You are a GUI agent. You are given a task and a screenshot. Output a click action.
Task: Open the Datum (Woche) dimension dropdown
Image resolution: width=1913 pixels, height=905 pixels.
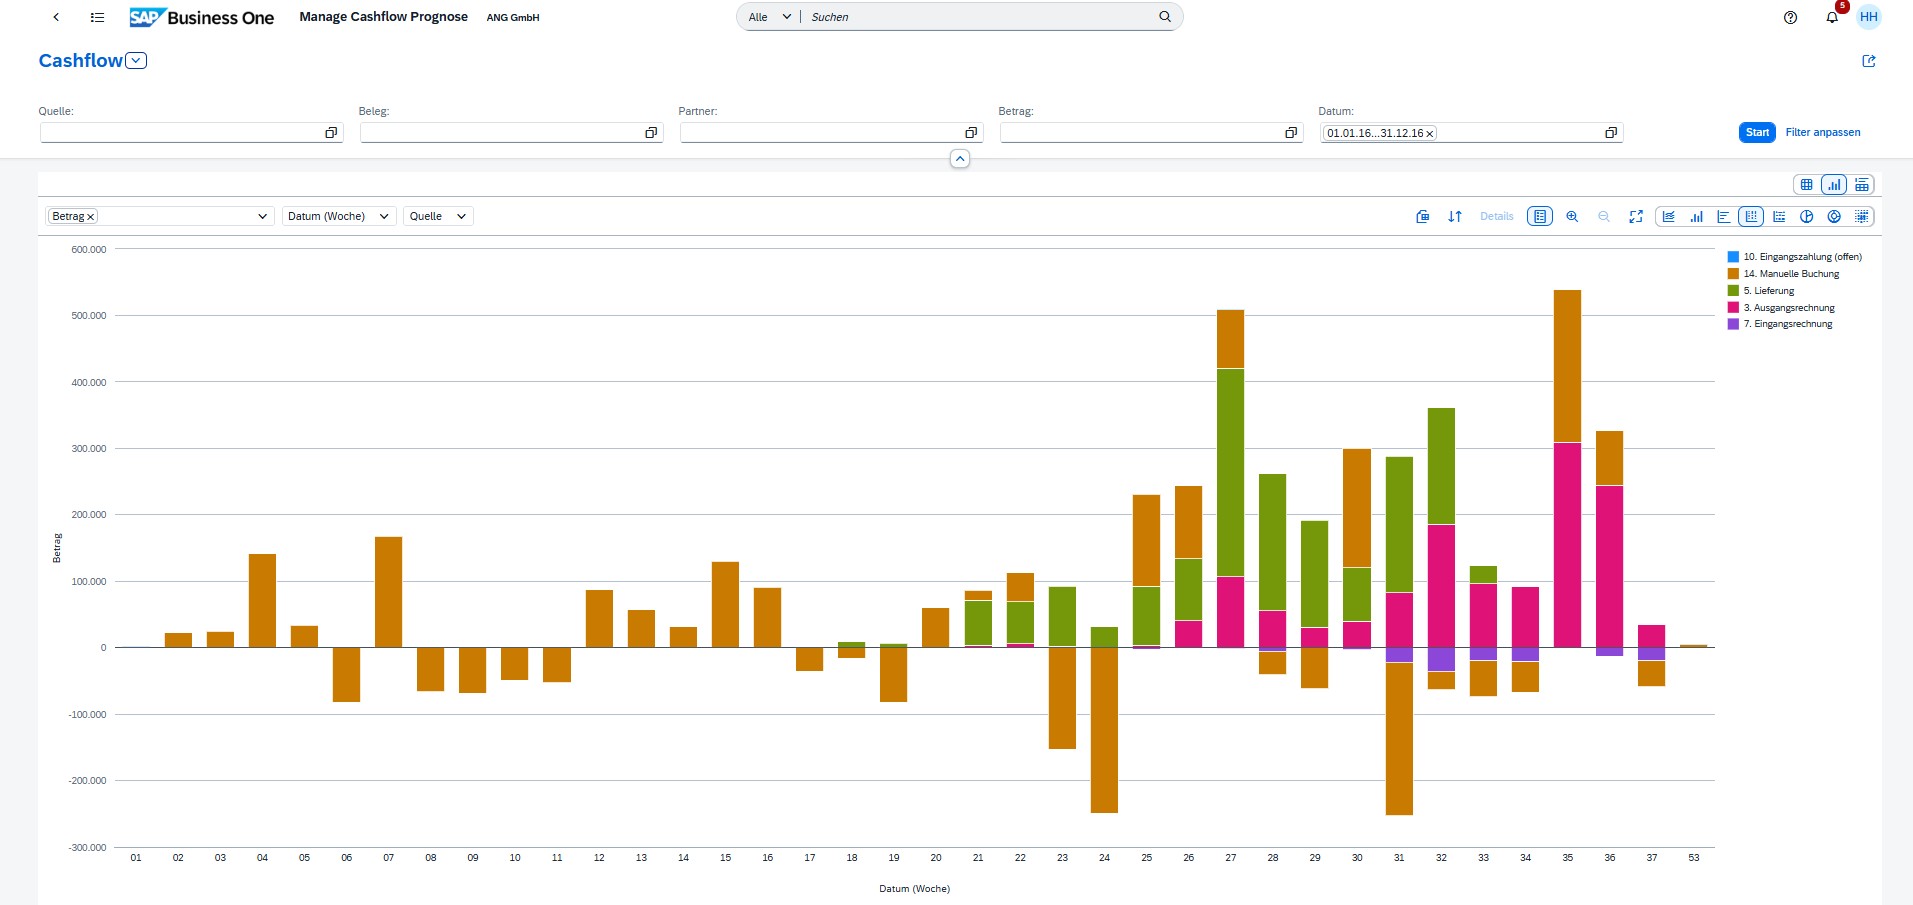pos(338,216)
